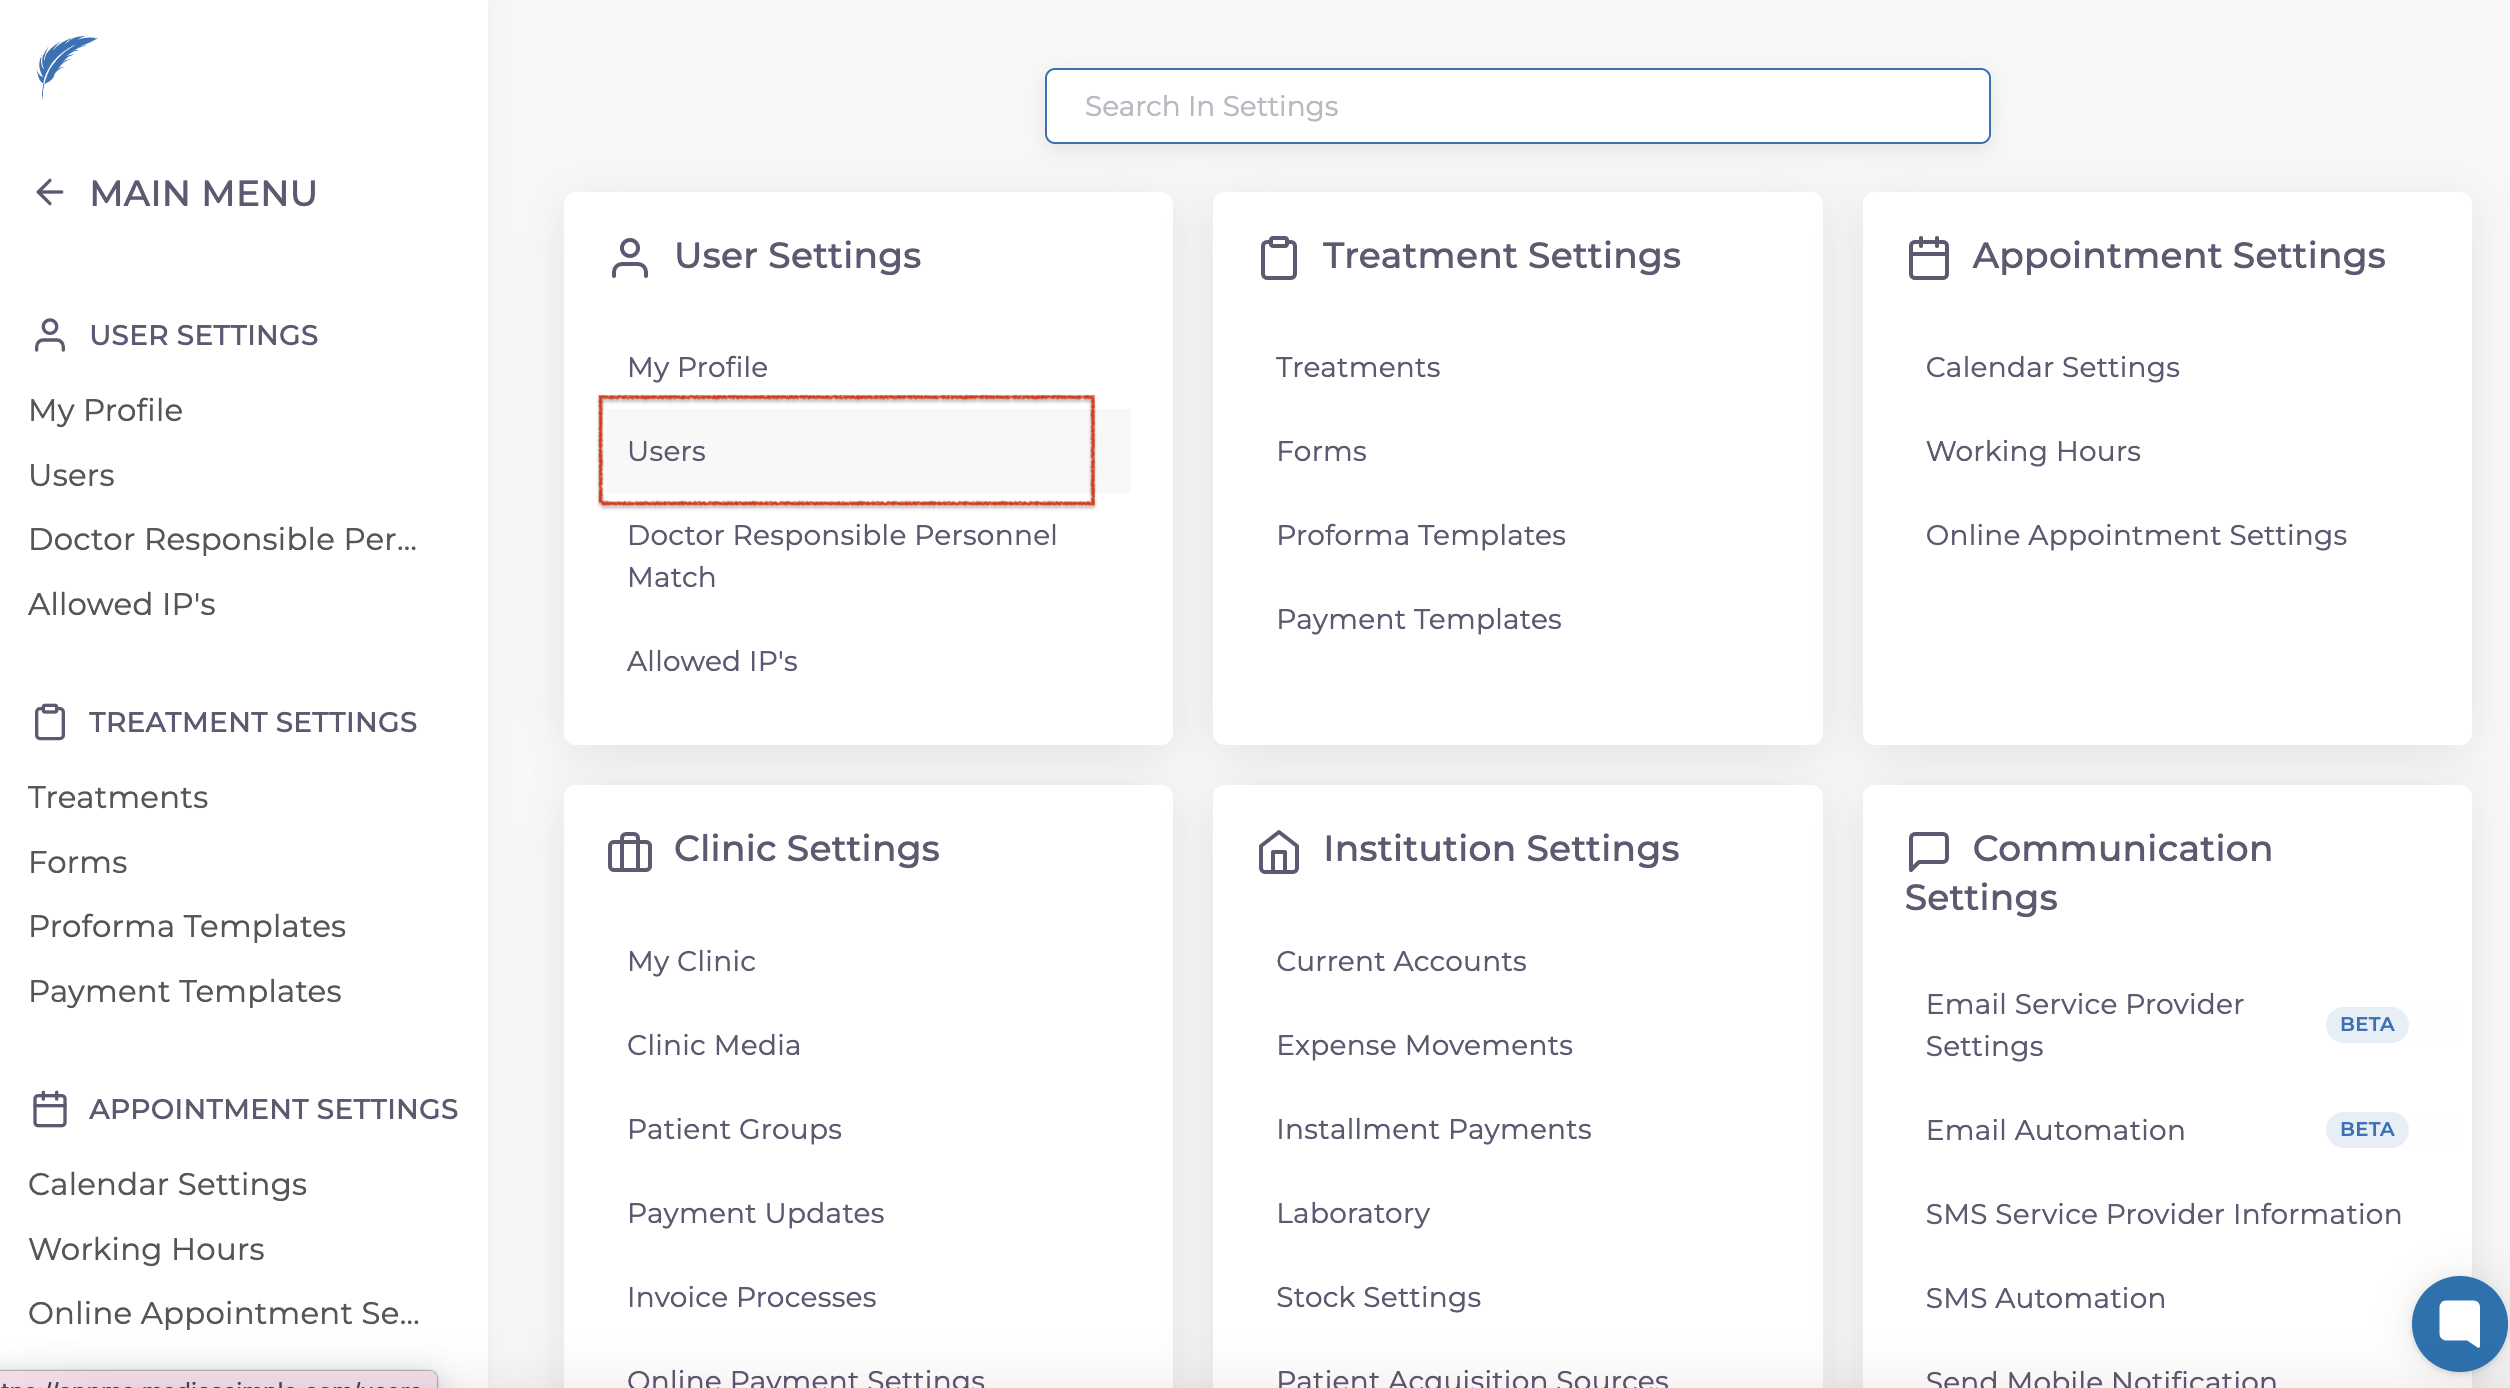
Task: Open Email Automation beta setting
Action: pyautogui.click(x=2054, y=1130)
